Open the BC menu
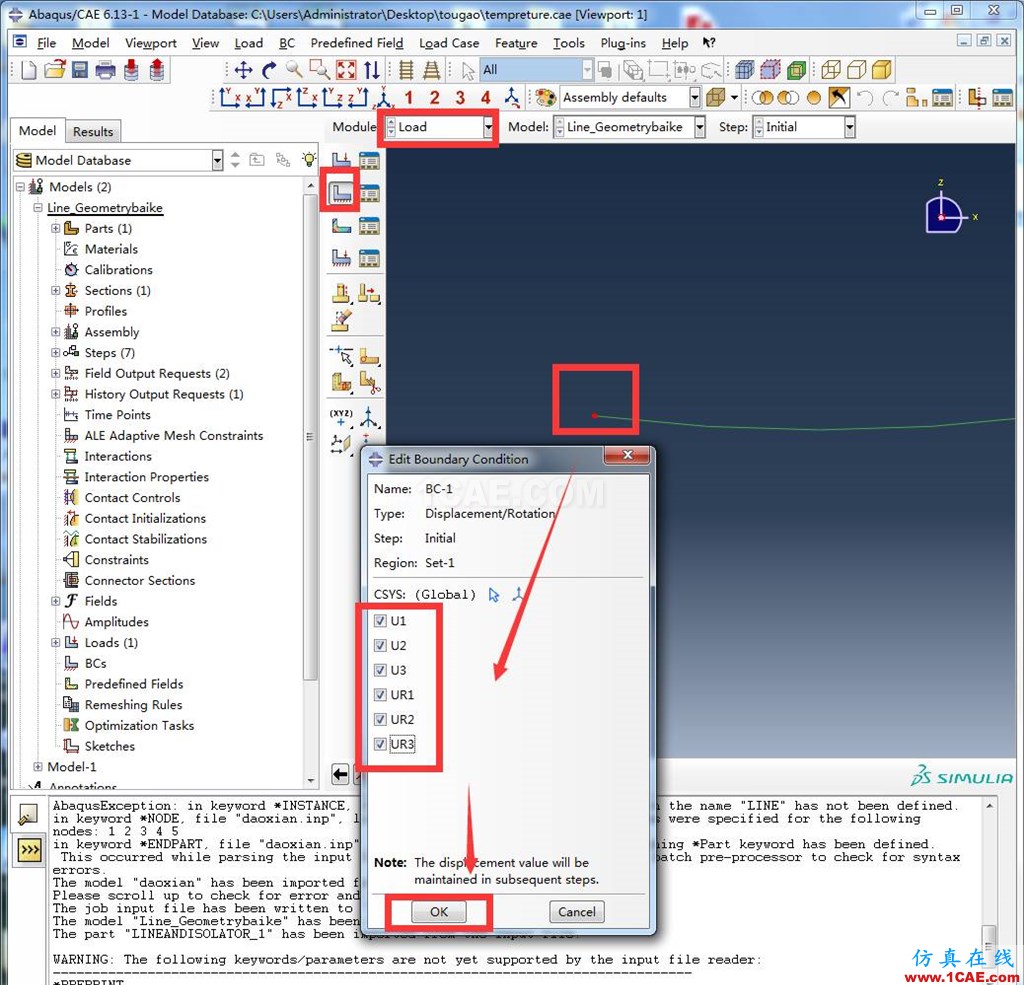The width and height of the screenshot is (1024, 985). 287,43
